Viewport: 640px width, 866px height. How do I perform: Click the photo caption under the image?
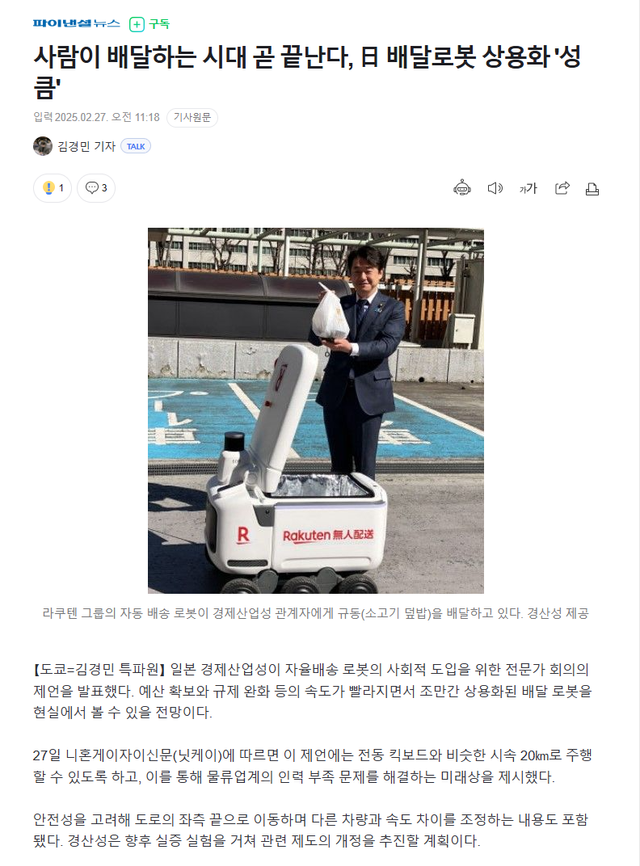pyautogui.click(x=315, y=613)
